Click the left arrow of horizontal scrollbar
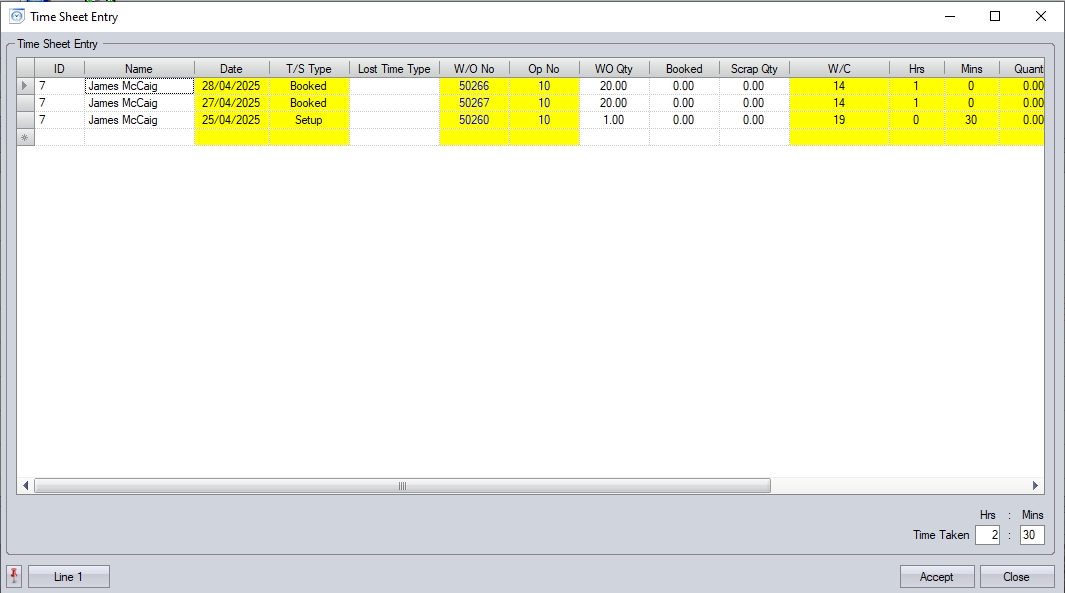The width and height of the screenshot is (1065, 593). 26,486
